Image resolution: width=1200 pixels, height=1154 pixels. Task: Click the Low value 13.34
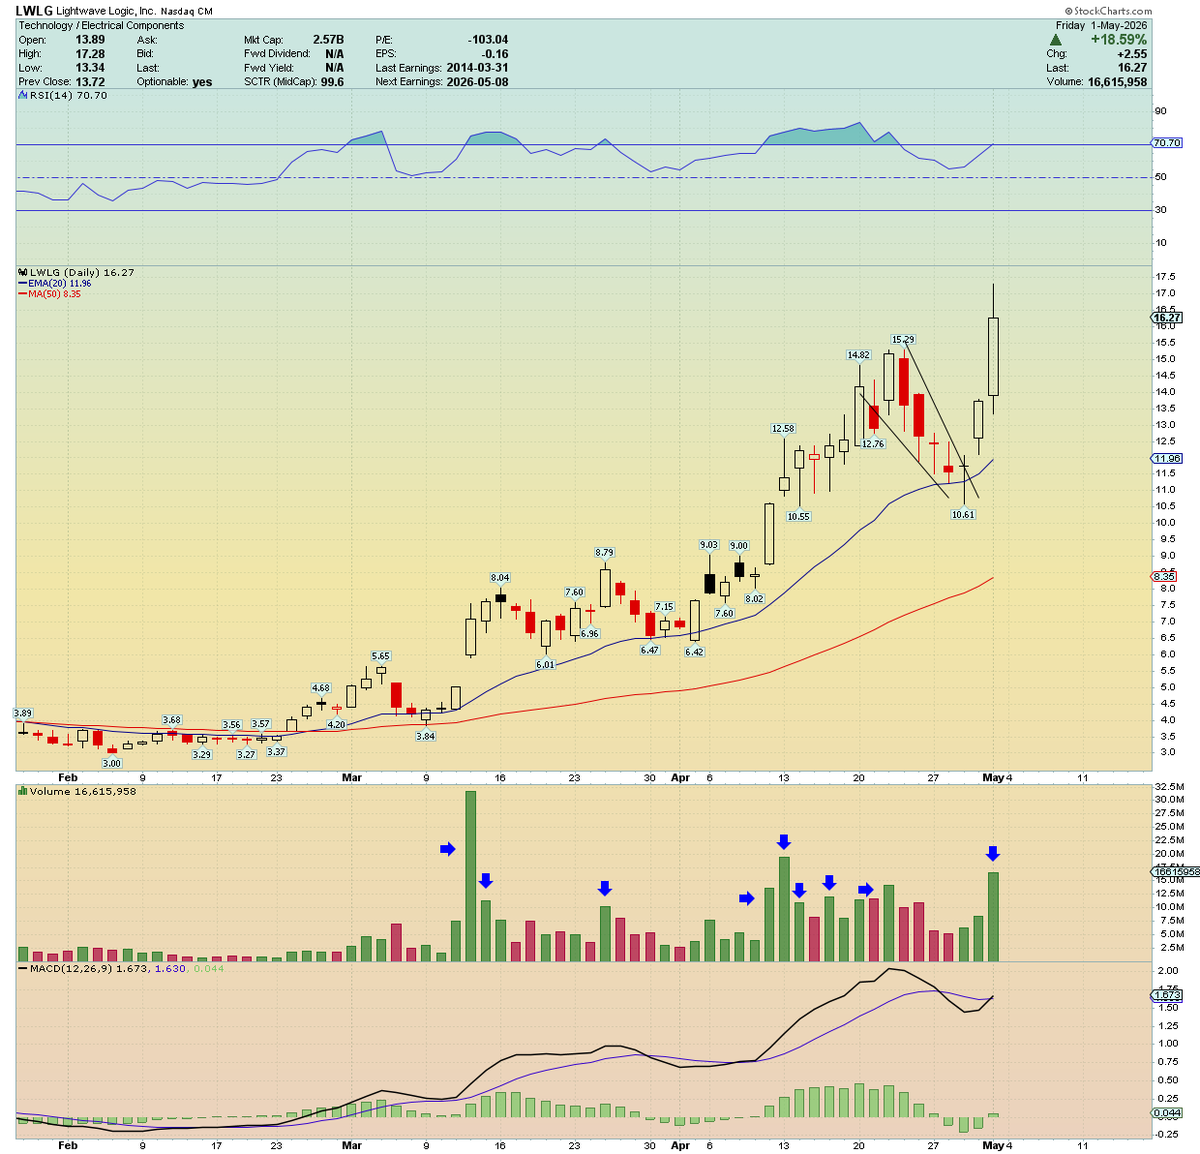[x=90, y=68]
